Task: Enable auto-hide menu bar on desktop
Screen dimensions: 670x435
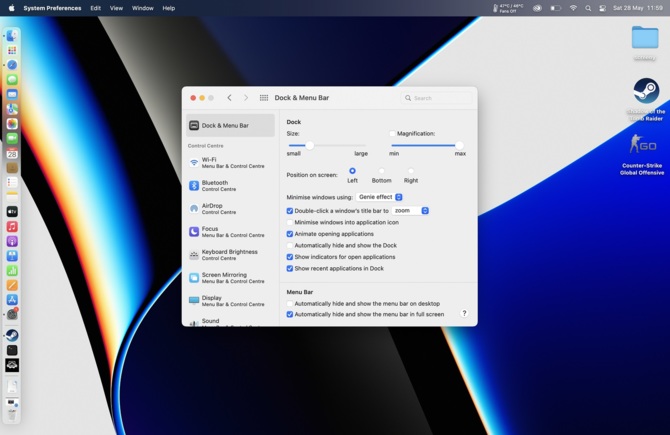Action: pos(290,303)
